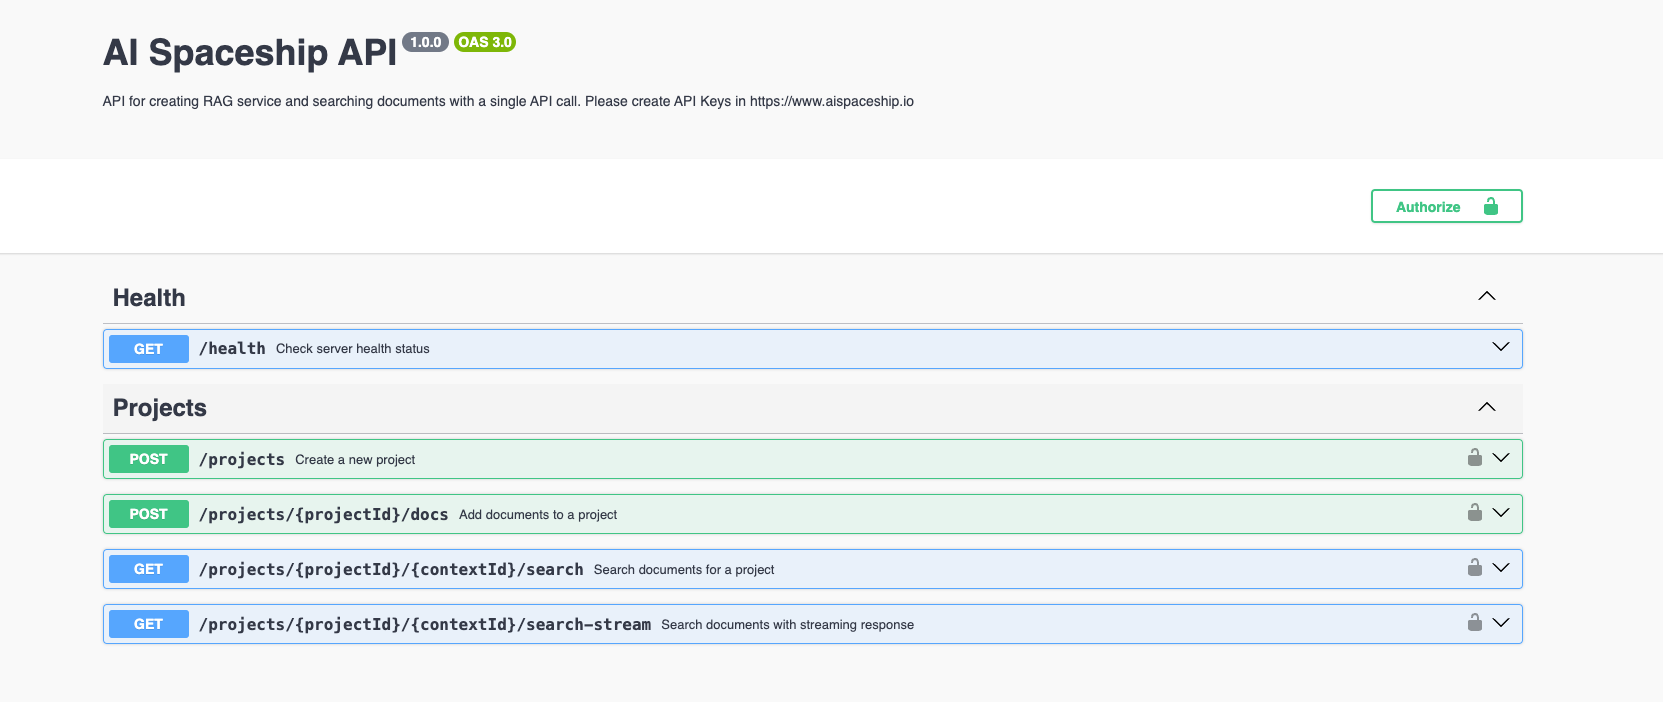Click the /projects/{projectId}/{contextId}/search-stream path

425,624
